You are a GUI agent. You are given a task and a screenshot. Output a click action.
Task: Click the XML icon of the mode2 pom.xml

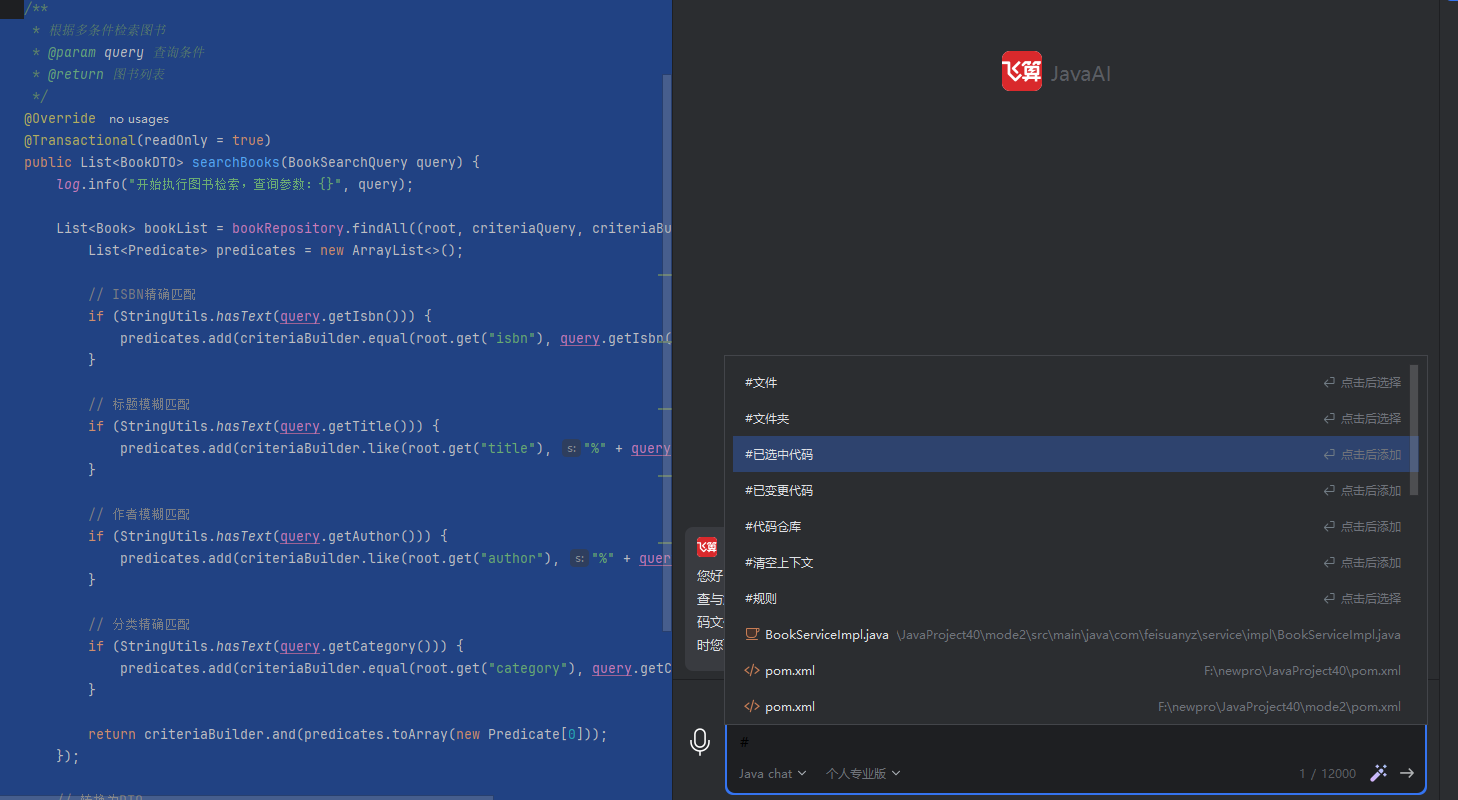point(752,707)
